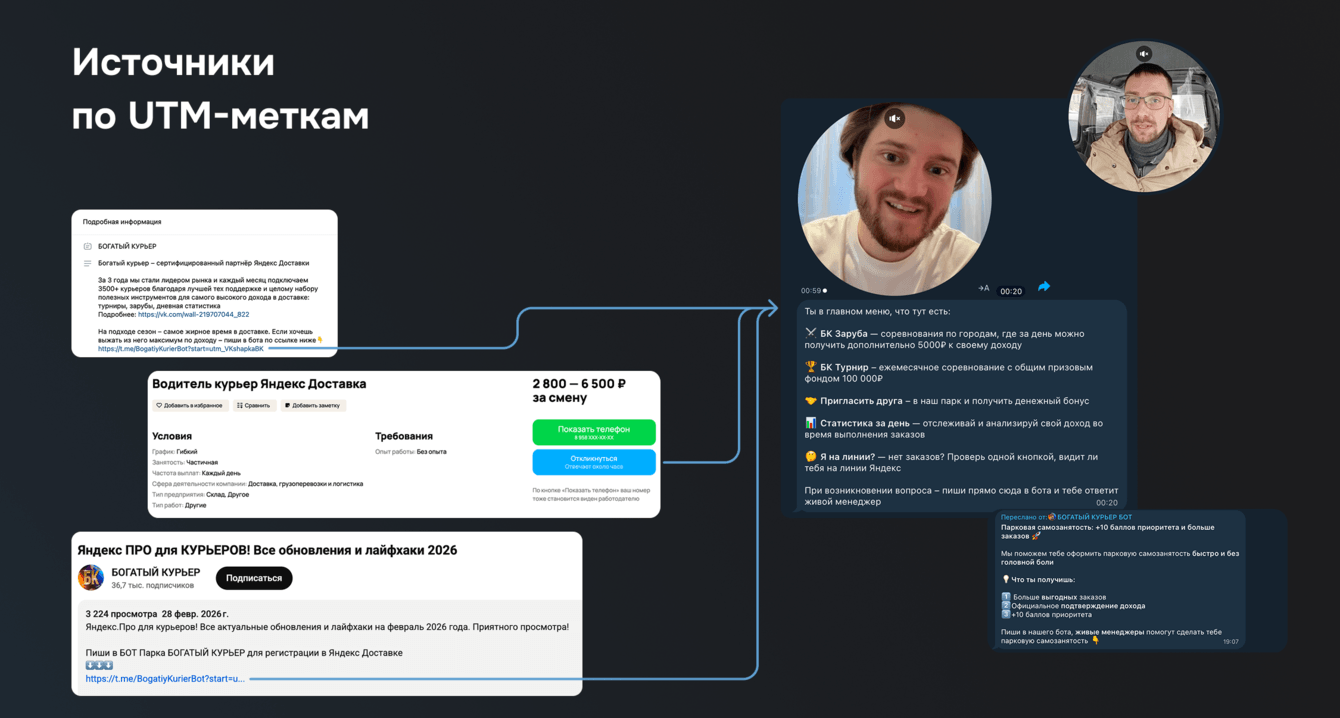Click the Требования heading in vacancy card

pos(404,436)
